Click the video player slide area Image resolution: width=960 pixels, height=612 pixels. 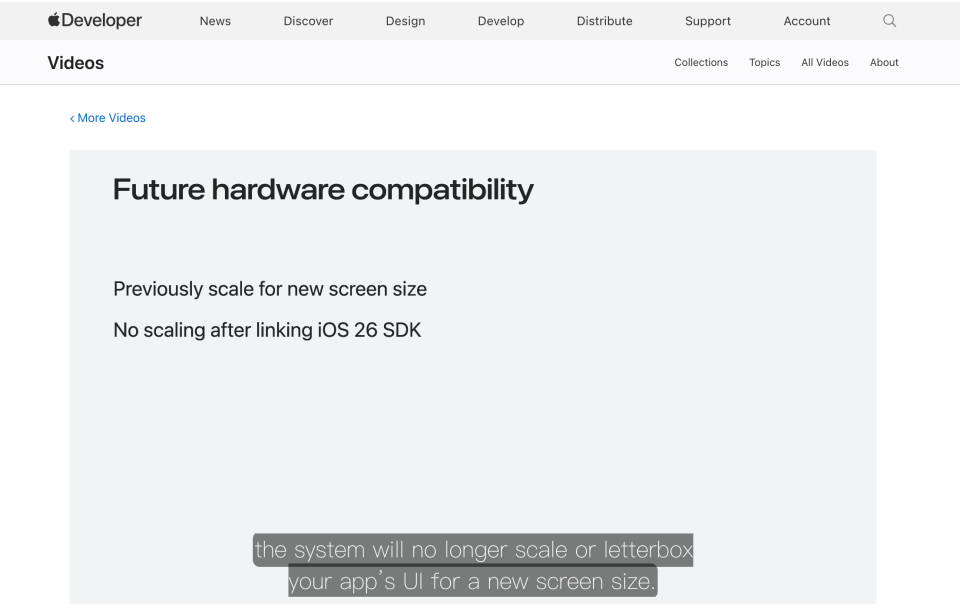click(x=473, y=376)
